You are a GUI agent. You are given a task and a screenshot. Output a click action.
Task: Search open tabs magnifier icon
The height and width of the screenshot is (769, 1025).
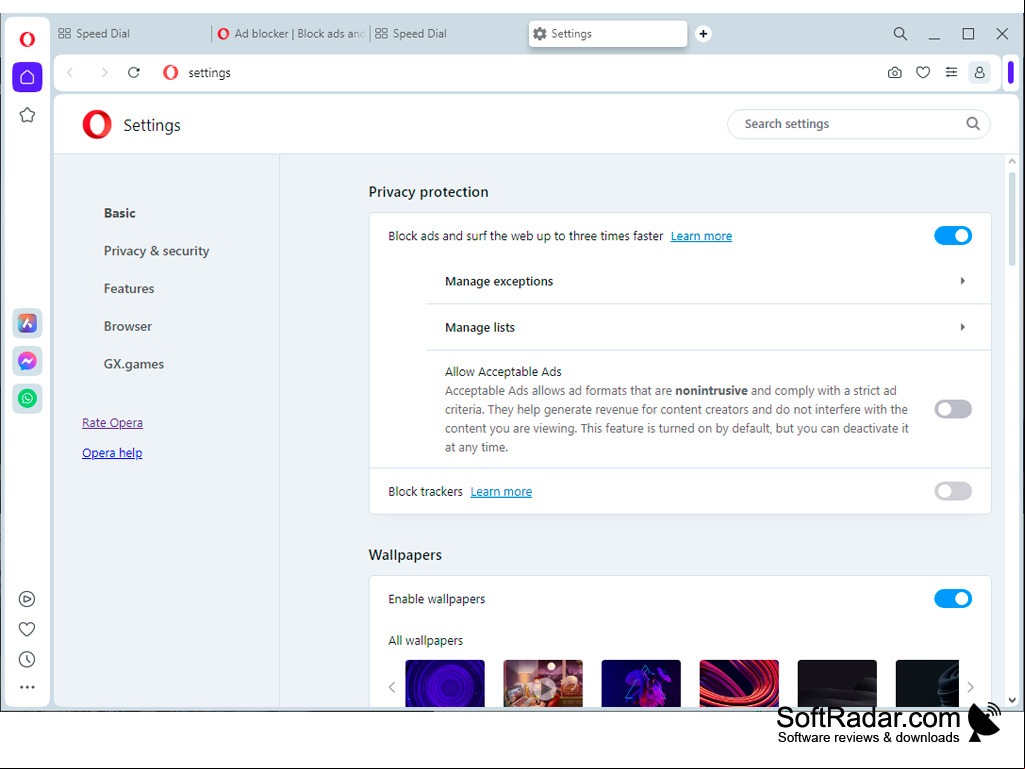900,33
